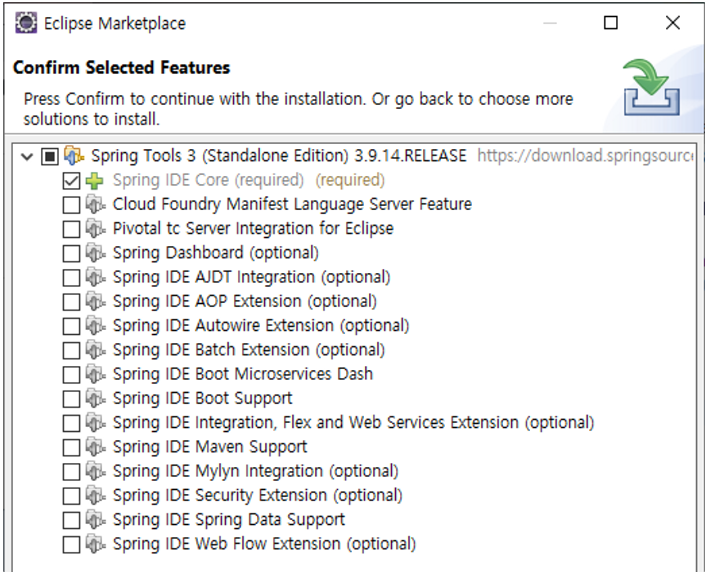707x577 pixels.
Task: Enable Spring IDE Mylyn Integration checkbox
Action: click(71, 472)
